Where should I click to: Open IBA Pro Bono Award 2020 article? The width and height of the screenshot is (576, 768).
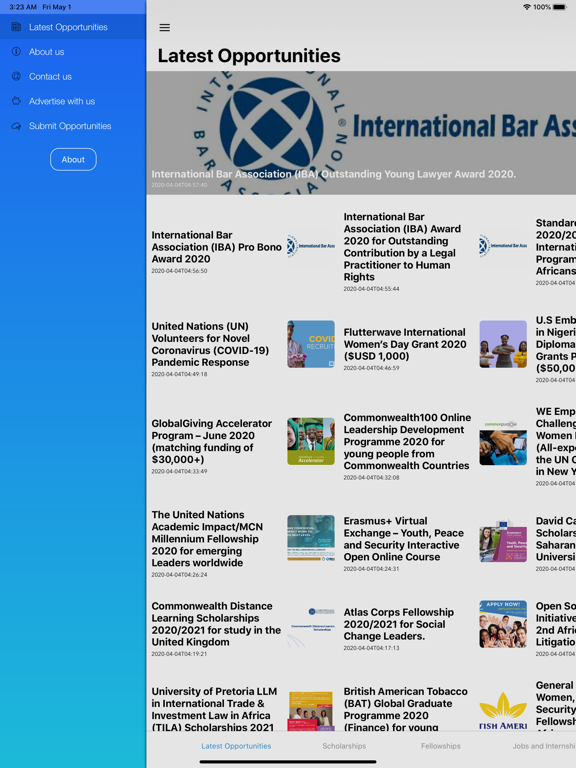216,247
